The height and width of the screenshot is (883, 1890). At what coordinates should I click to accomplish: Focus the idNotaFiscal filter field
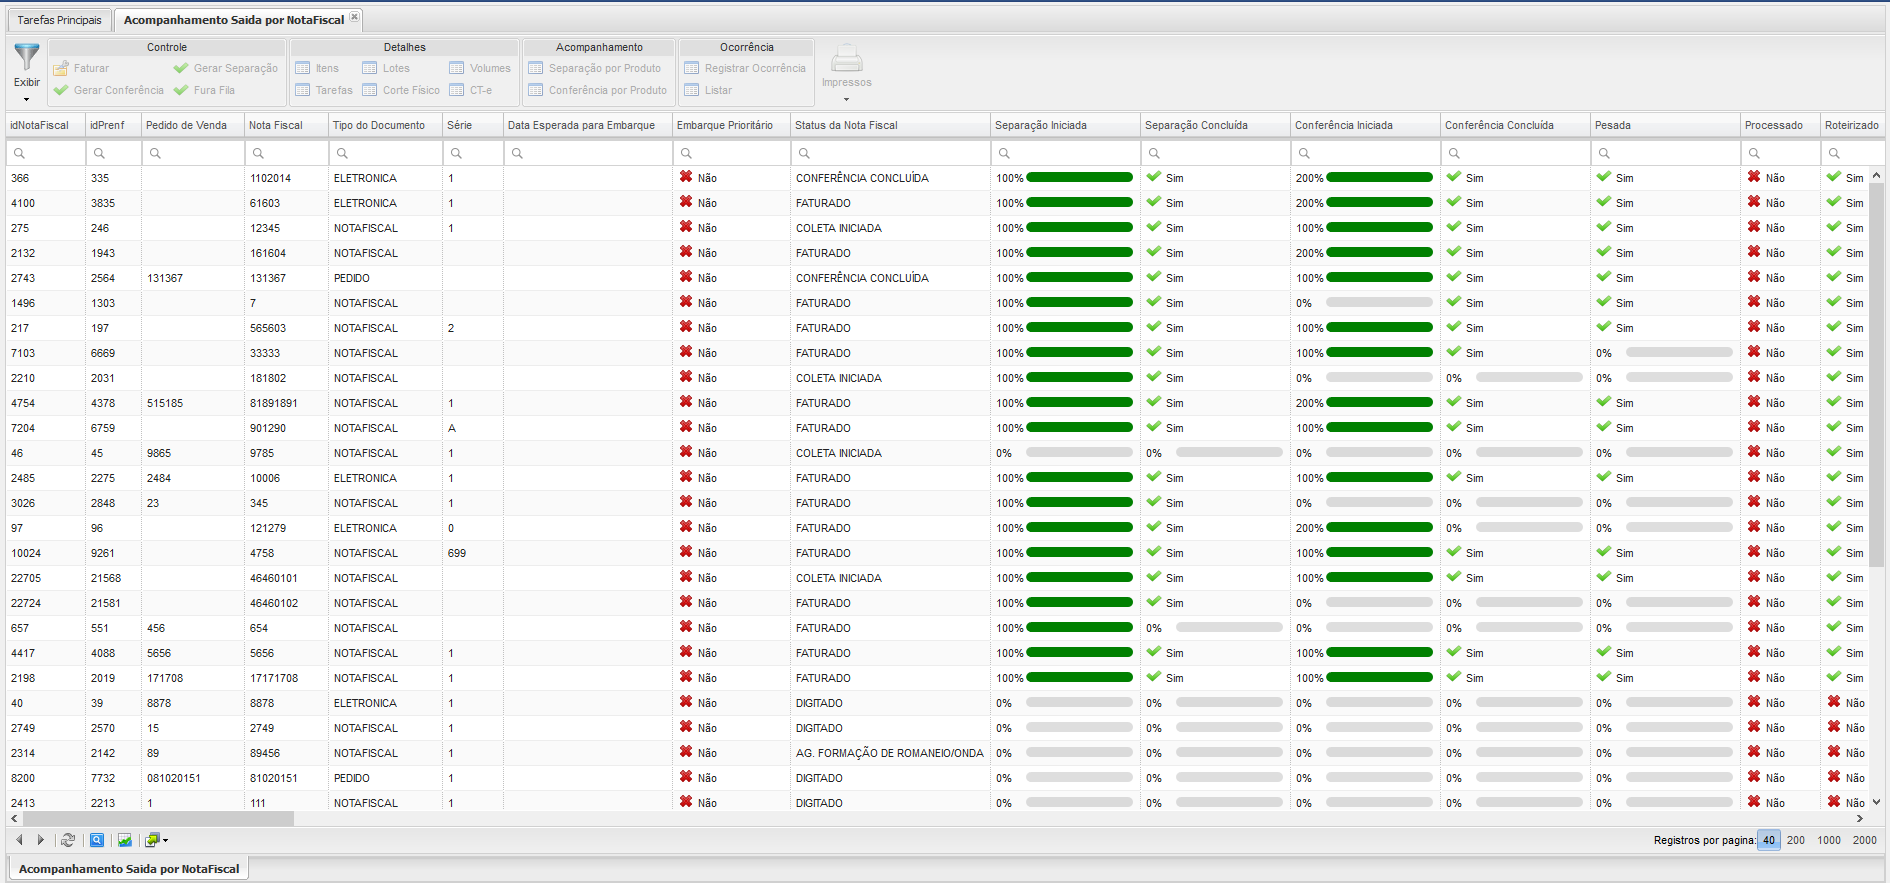click(x=45, y=153)
